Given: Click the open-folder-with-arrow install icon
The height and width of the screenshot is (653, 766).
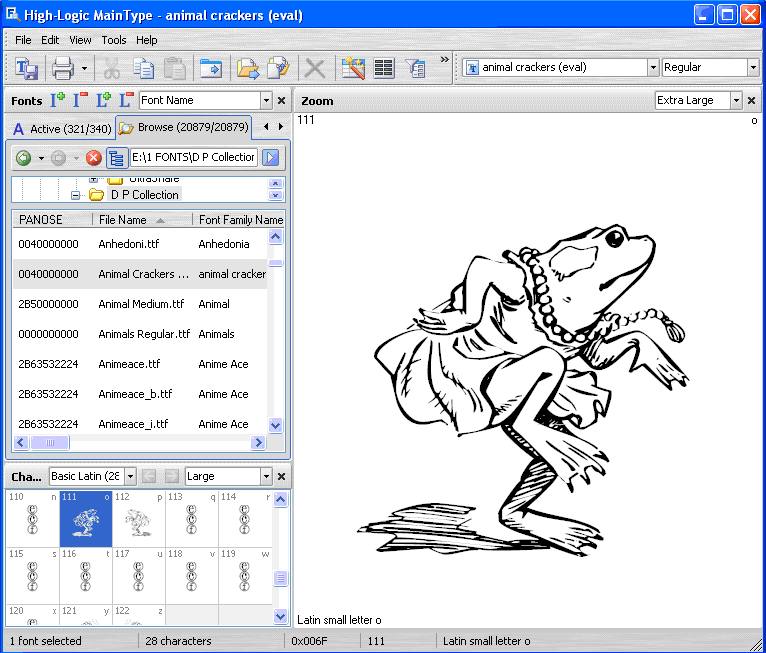Looking at the screenshot, I should coord(248,68).
